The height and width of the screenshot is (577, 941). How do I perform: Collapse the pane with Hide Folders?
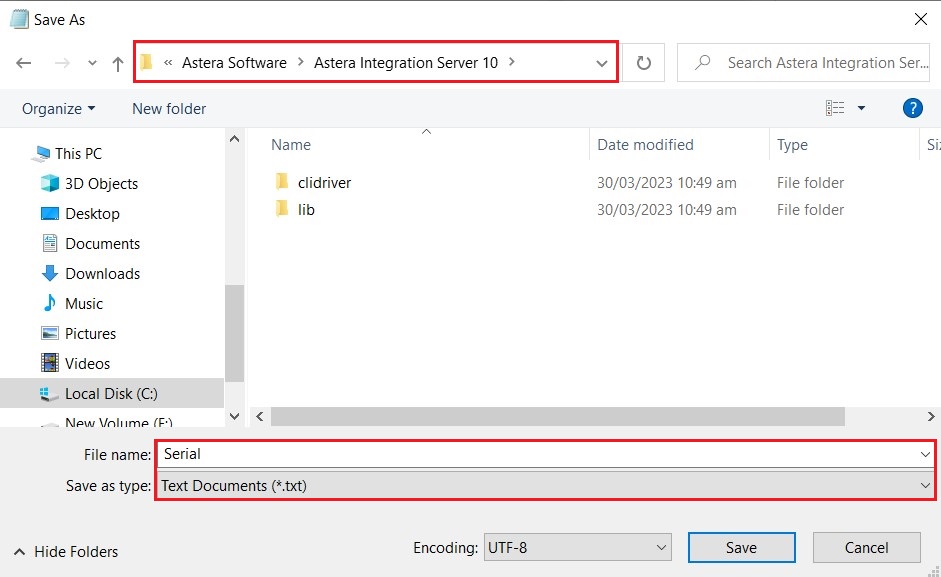click(x=66, y=552)
